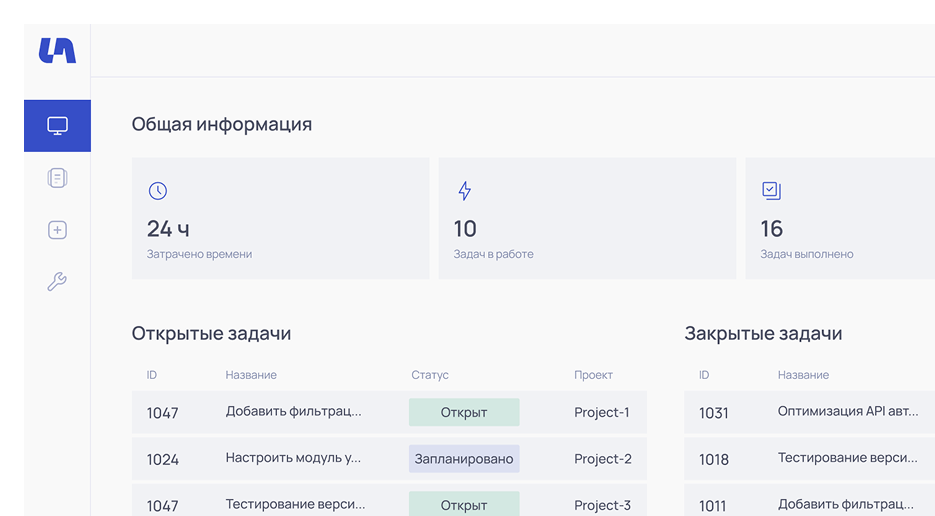Open task 'Добавить фильтрац...' in open tasks
The height and width of the screenshot is (516, 935).
point(293,411)
